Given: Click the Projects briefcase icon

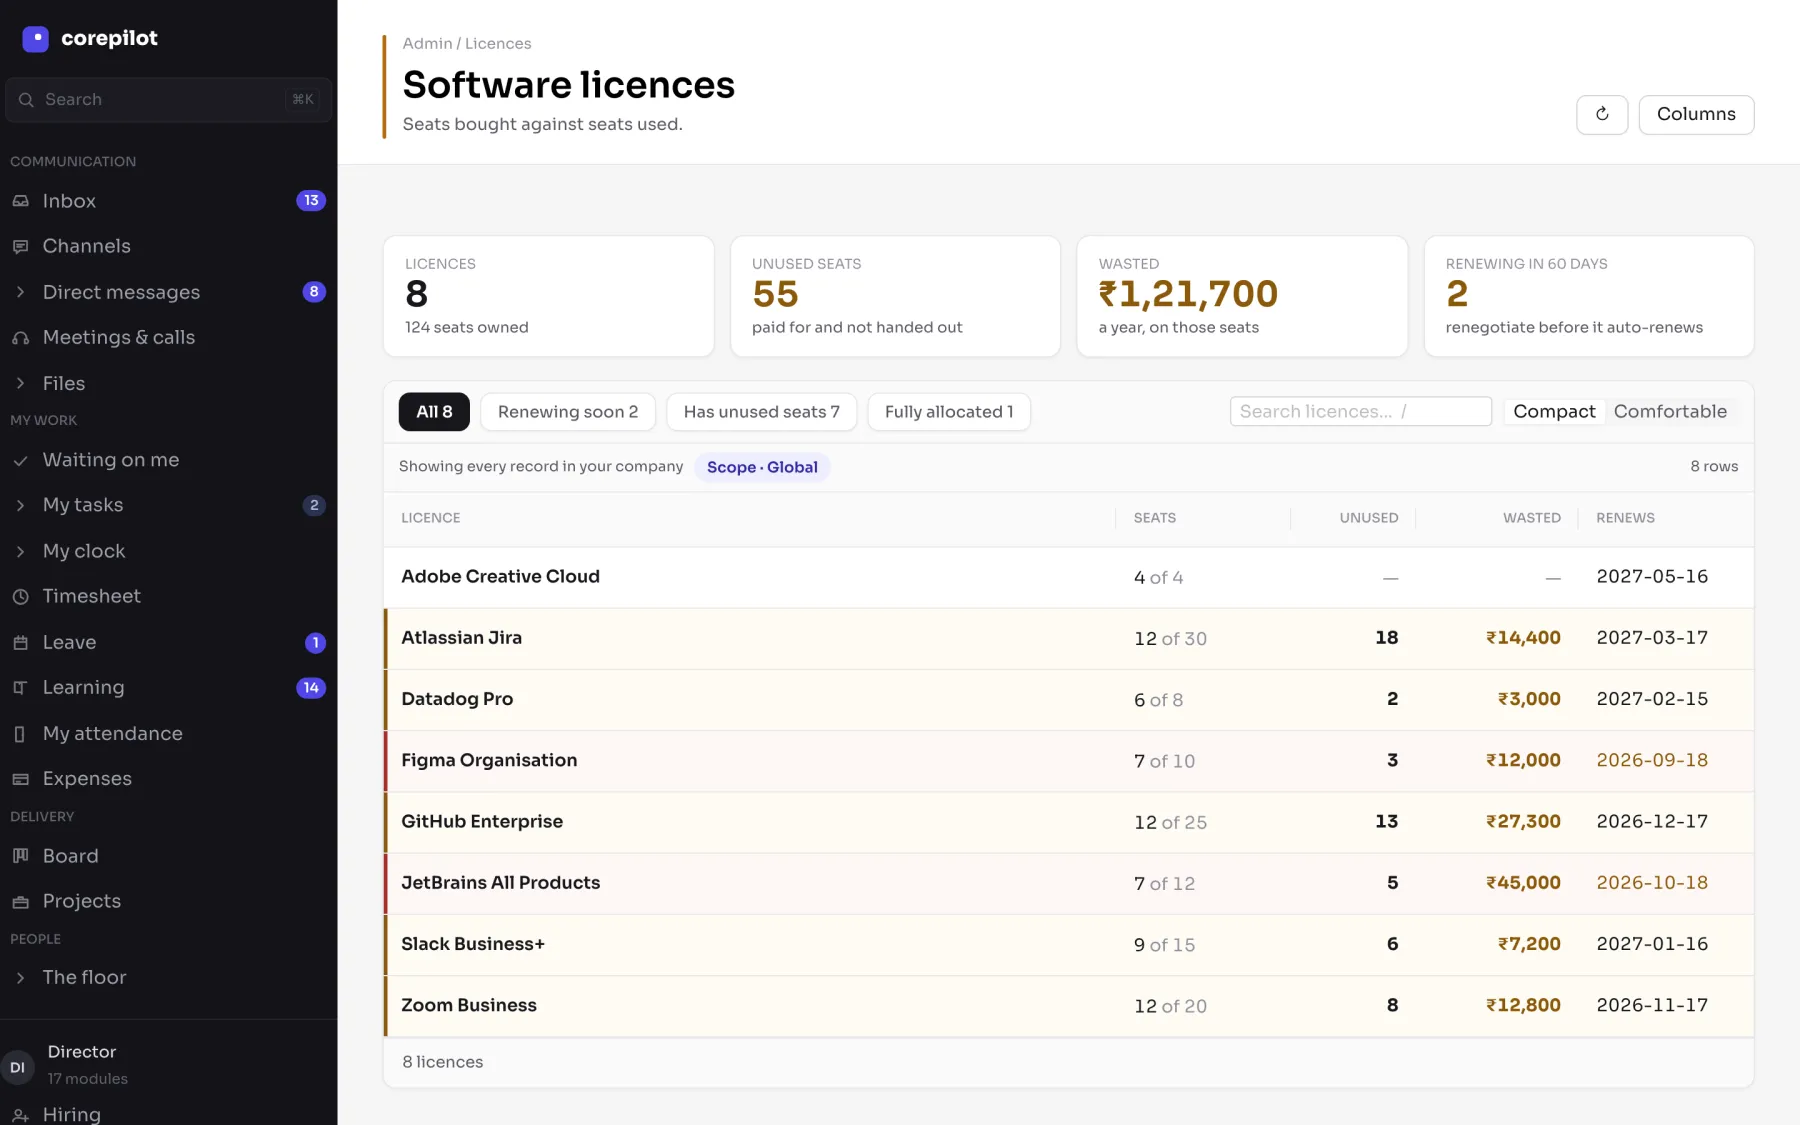Looking at the screenshot, I should pos(20,901).
